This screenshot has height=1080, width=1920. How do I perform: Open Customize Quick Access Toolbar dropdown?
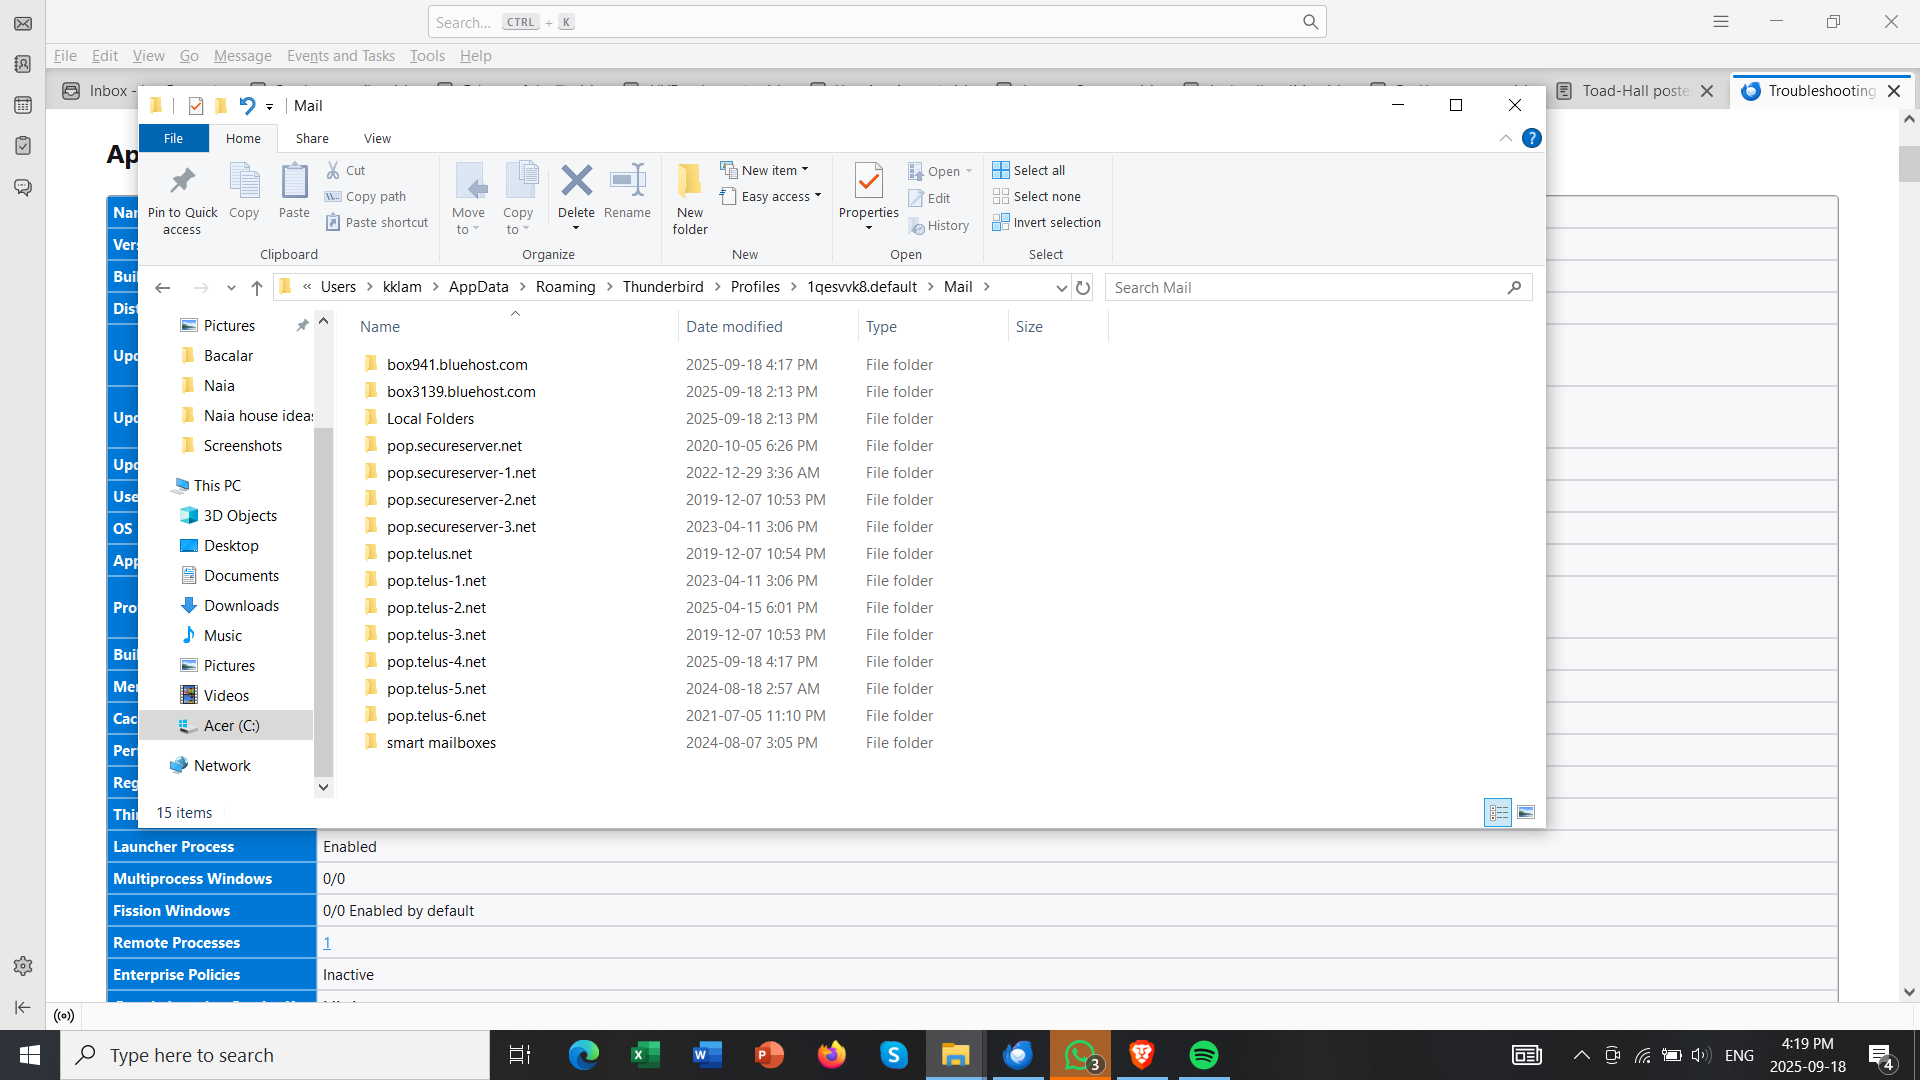pos(270,106)
